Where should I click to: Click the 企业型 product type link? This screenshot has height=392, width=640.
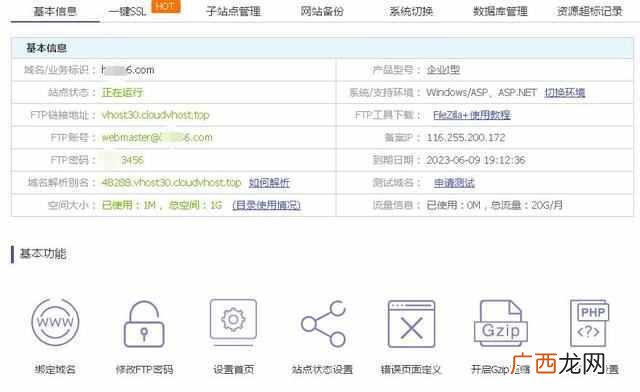443,70
